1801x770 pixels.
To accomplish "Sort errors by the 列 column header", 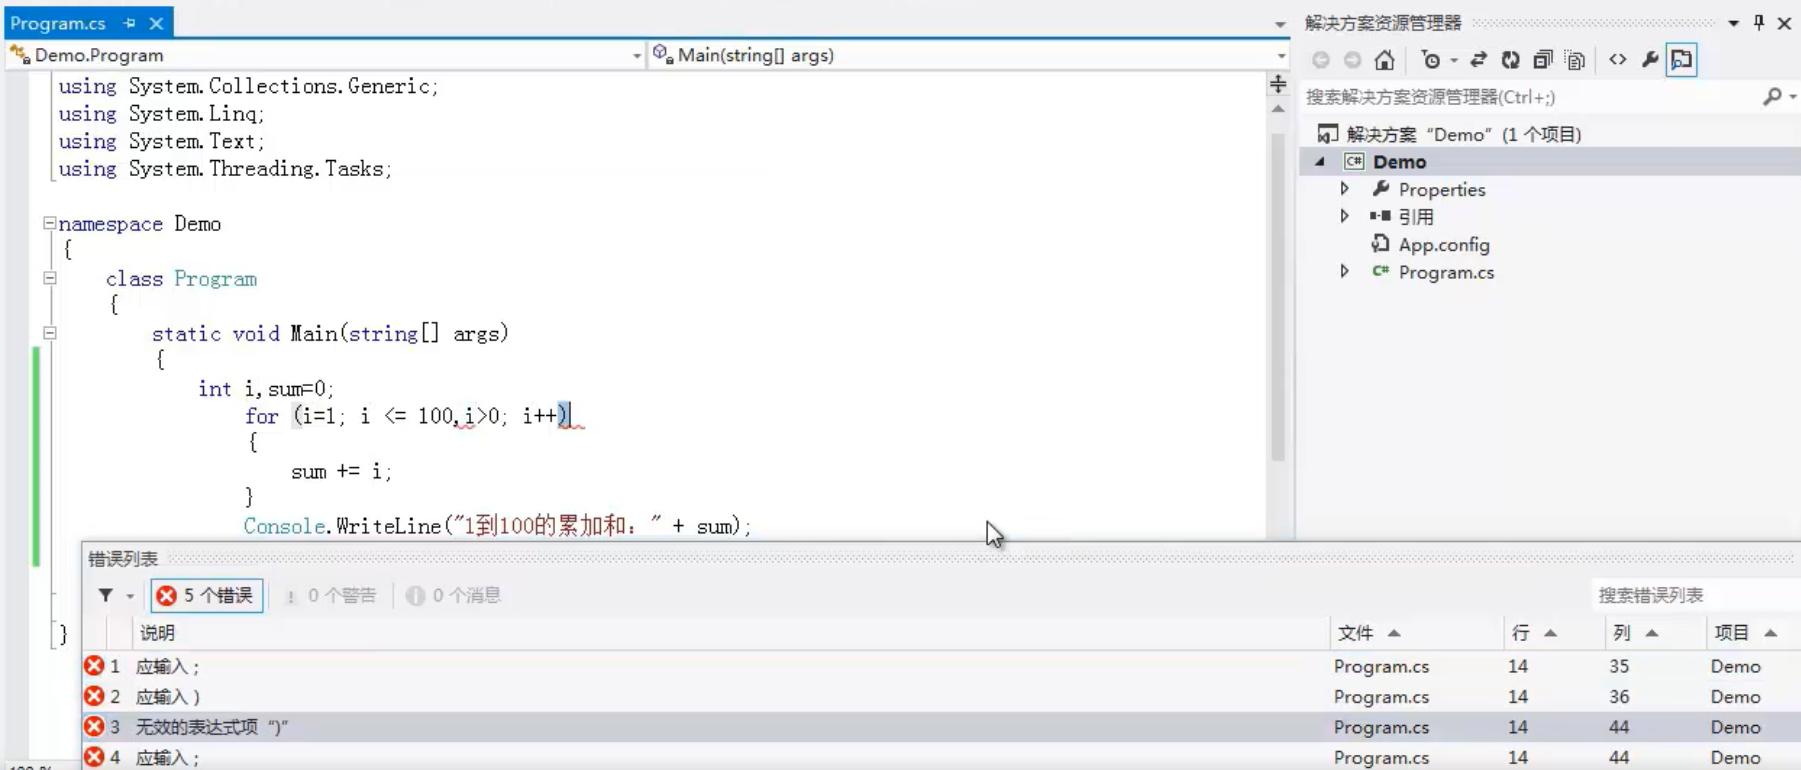I will tap(1655, 633).
